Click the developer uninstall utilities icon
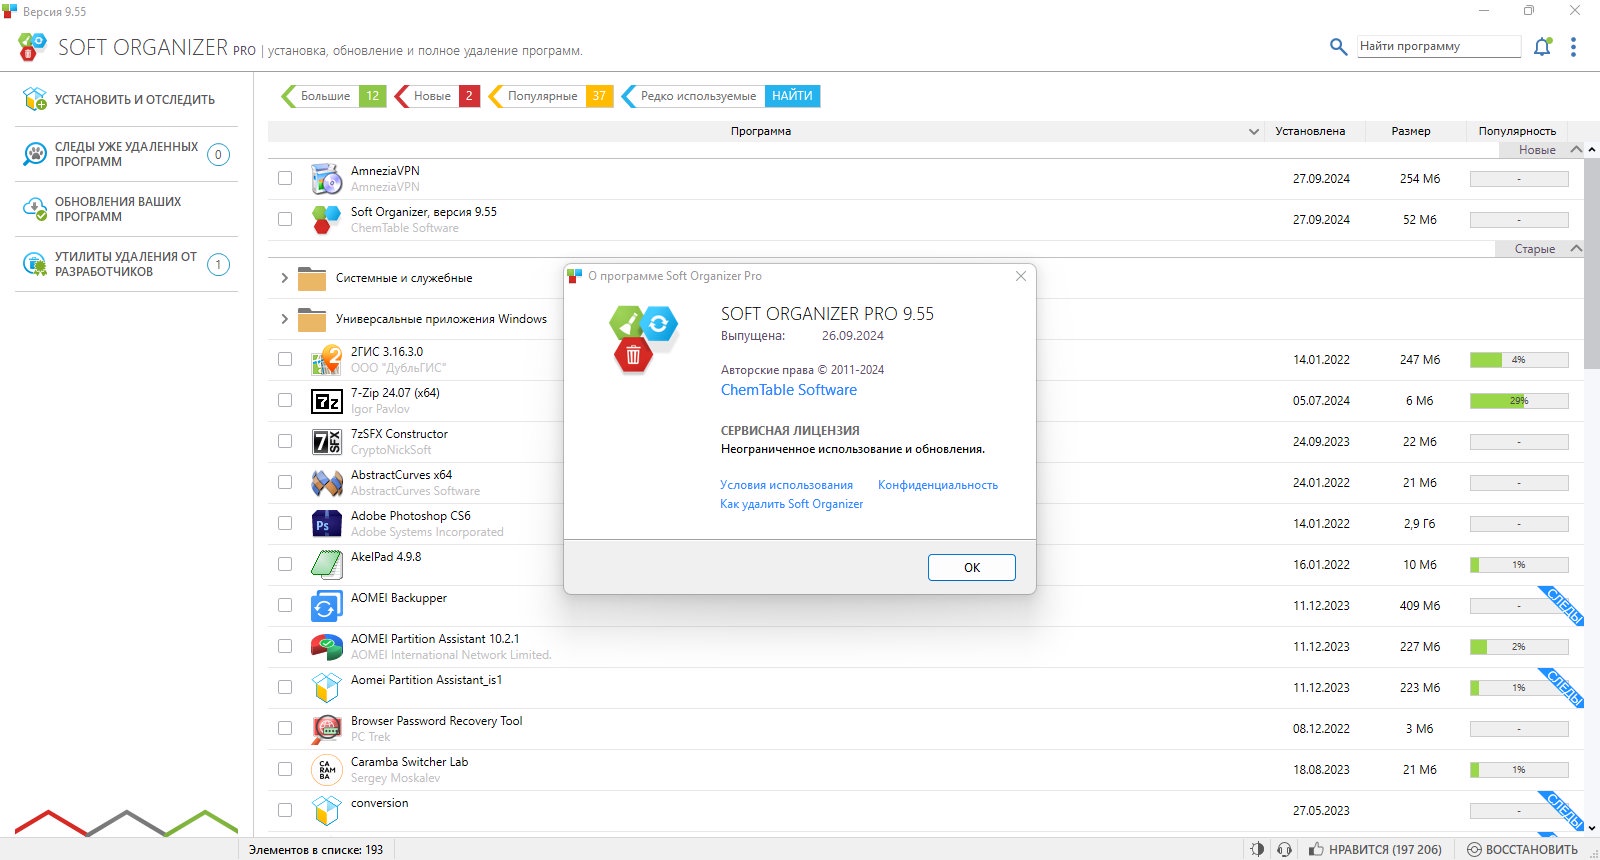This screenshot has height=860, width=1600. point(35,264)
